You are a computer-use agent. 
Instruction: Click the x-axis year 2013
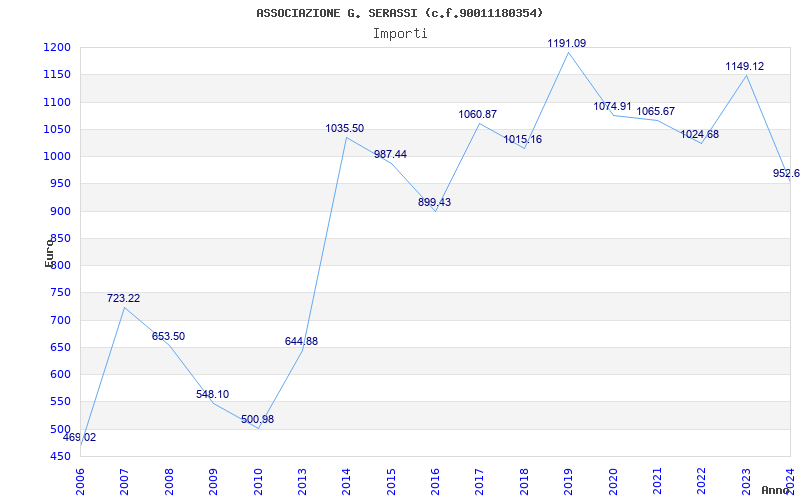(x=302, y=482)
